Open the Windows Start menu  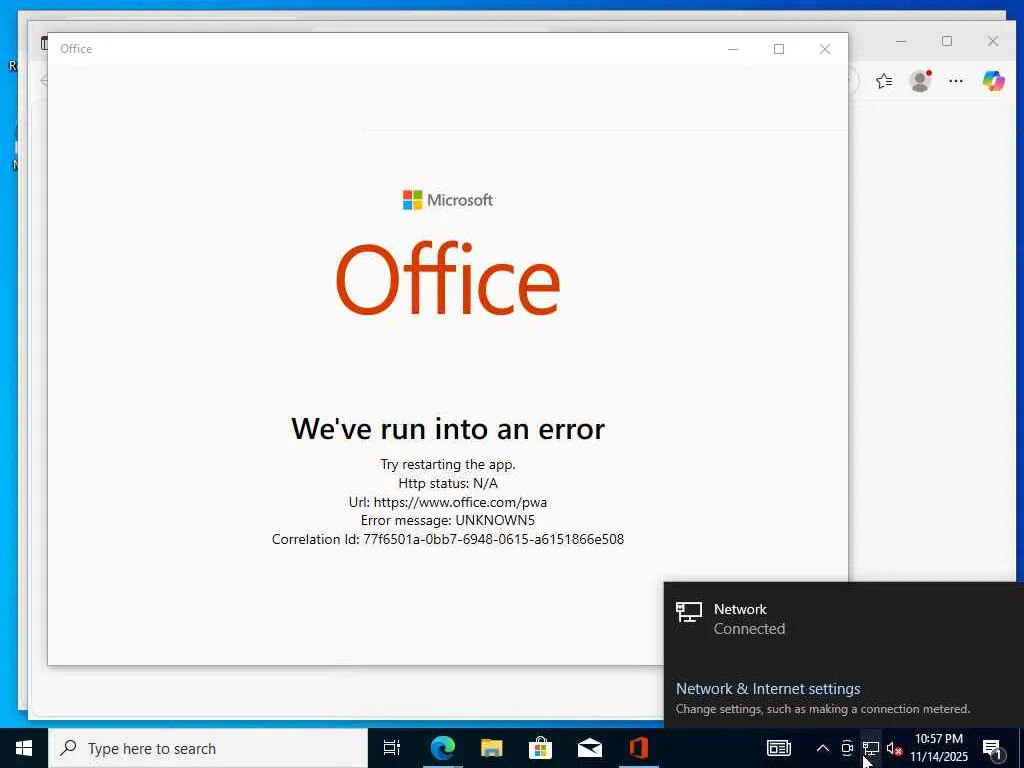coord(24,748)
